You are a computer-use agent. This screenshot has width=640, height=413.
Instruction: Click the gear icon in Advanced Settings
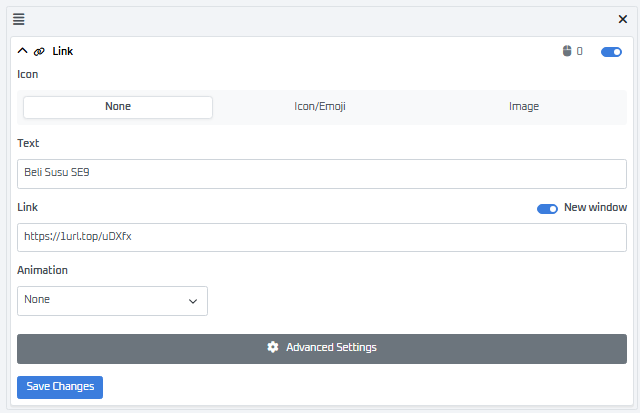[x=273, y=348]
